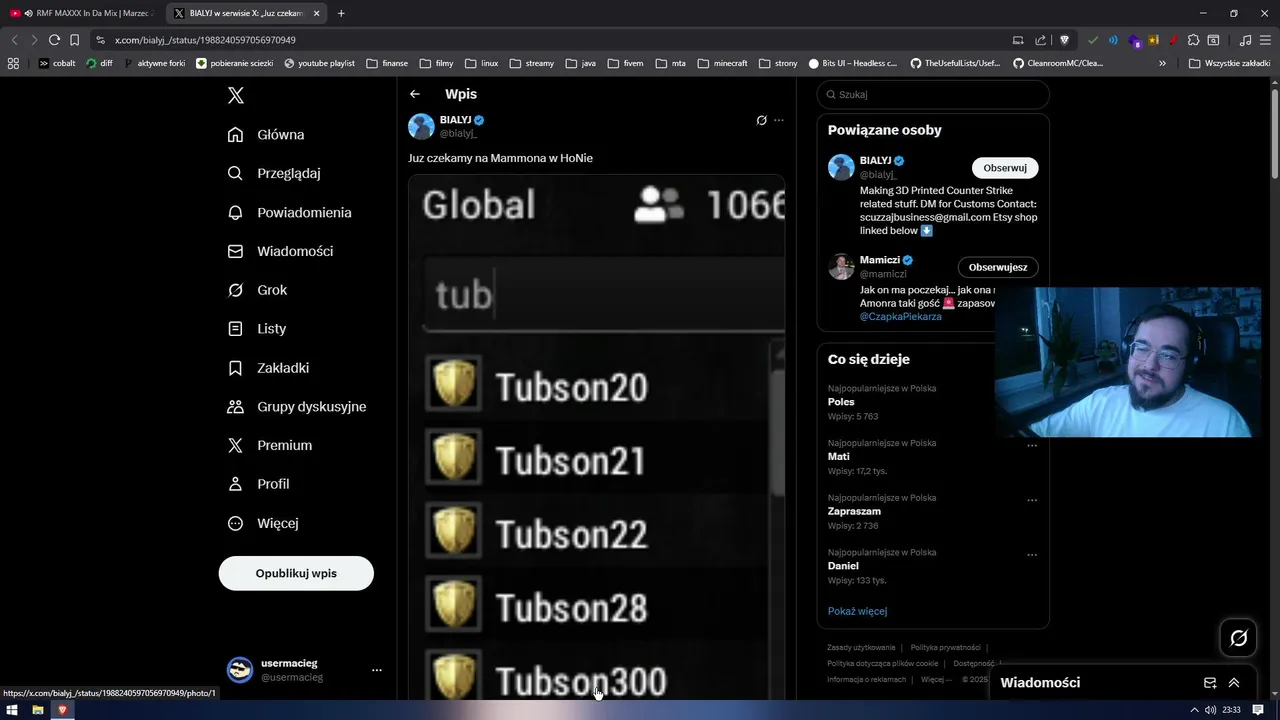Open the youtube playlist bookmark
Image resolution: width=1280 pixels, height=720 pixels.
(319, 63)
